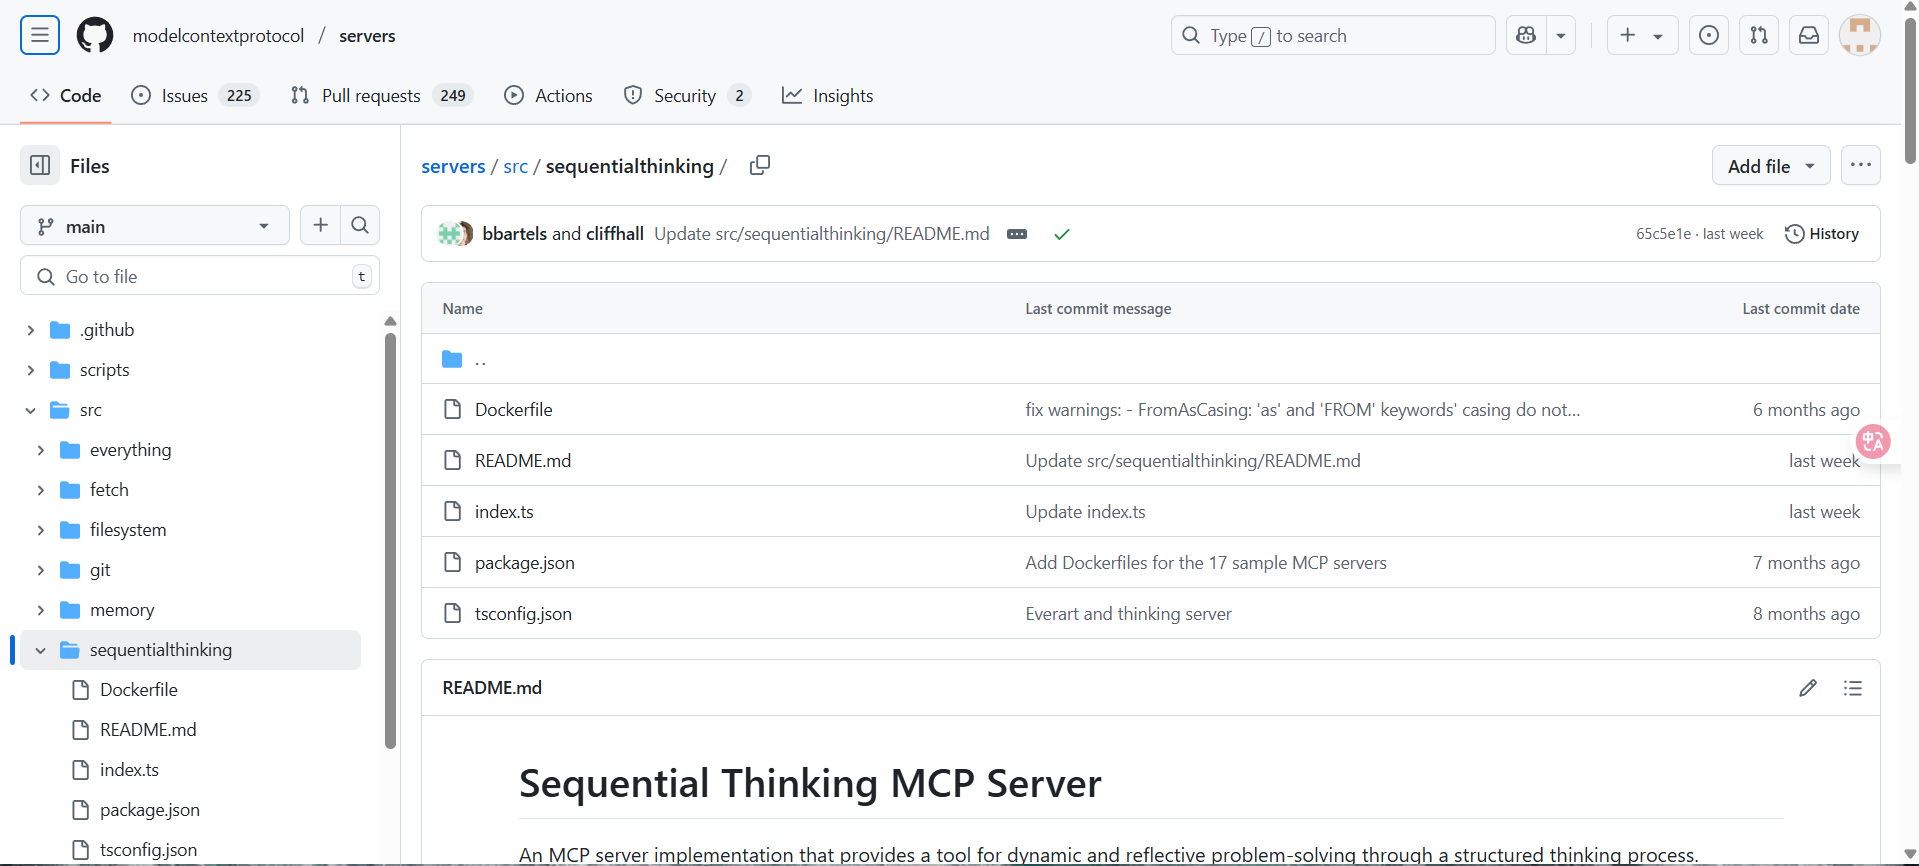Go to src breadcrumb link

[x=515, y=166]
